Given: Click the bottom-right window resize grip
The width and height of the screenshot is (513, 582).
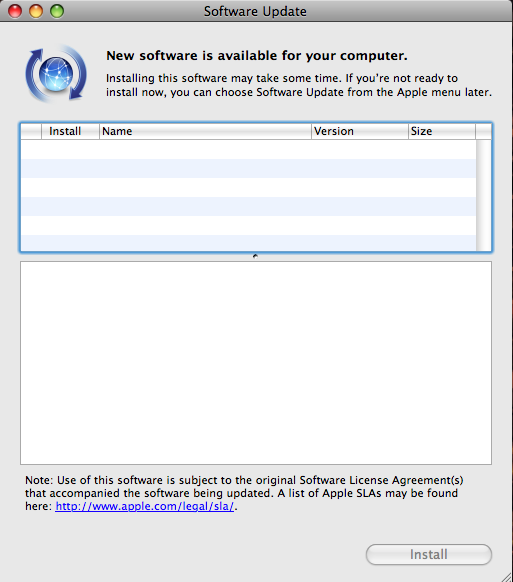Looking at the screenshot, I should pos(506,576).
